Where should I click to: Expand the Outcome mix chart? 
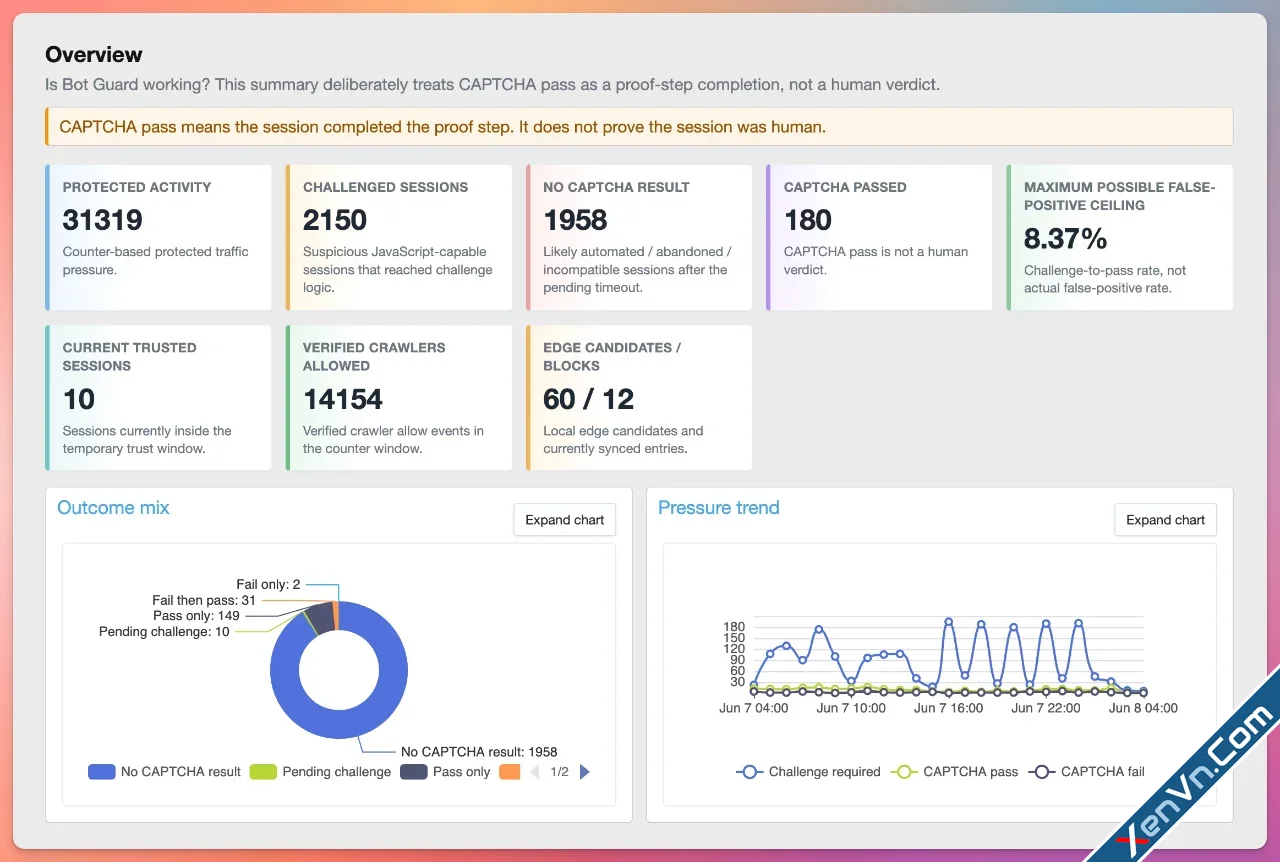point(565,520)
